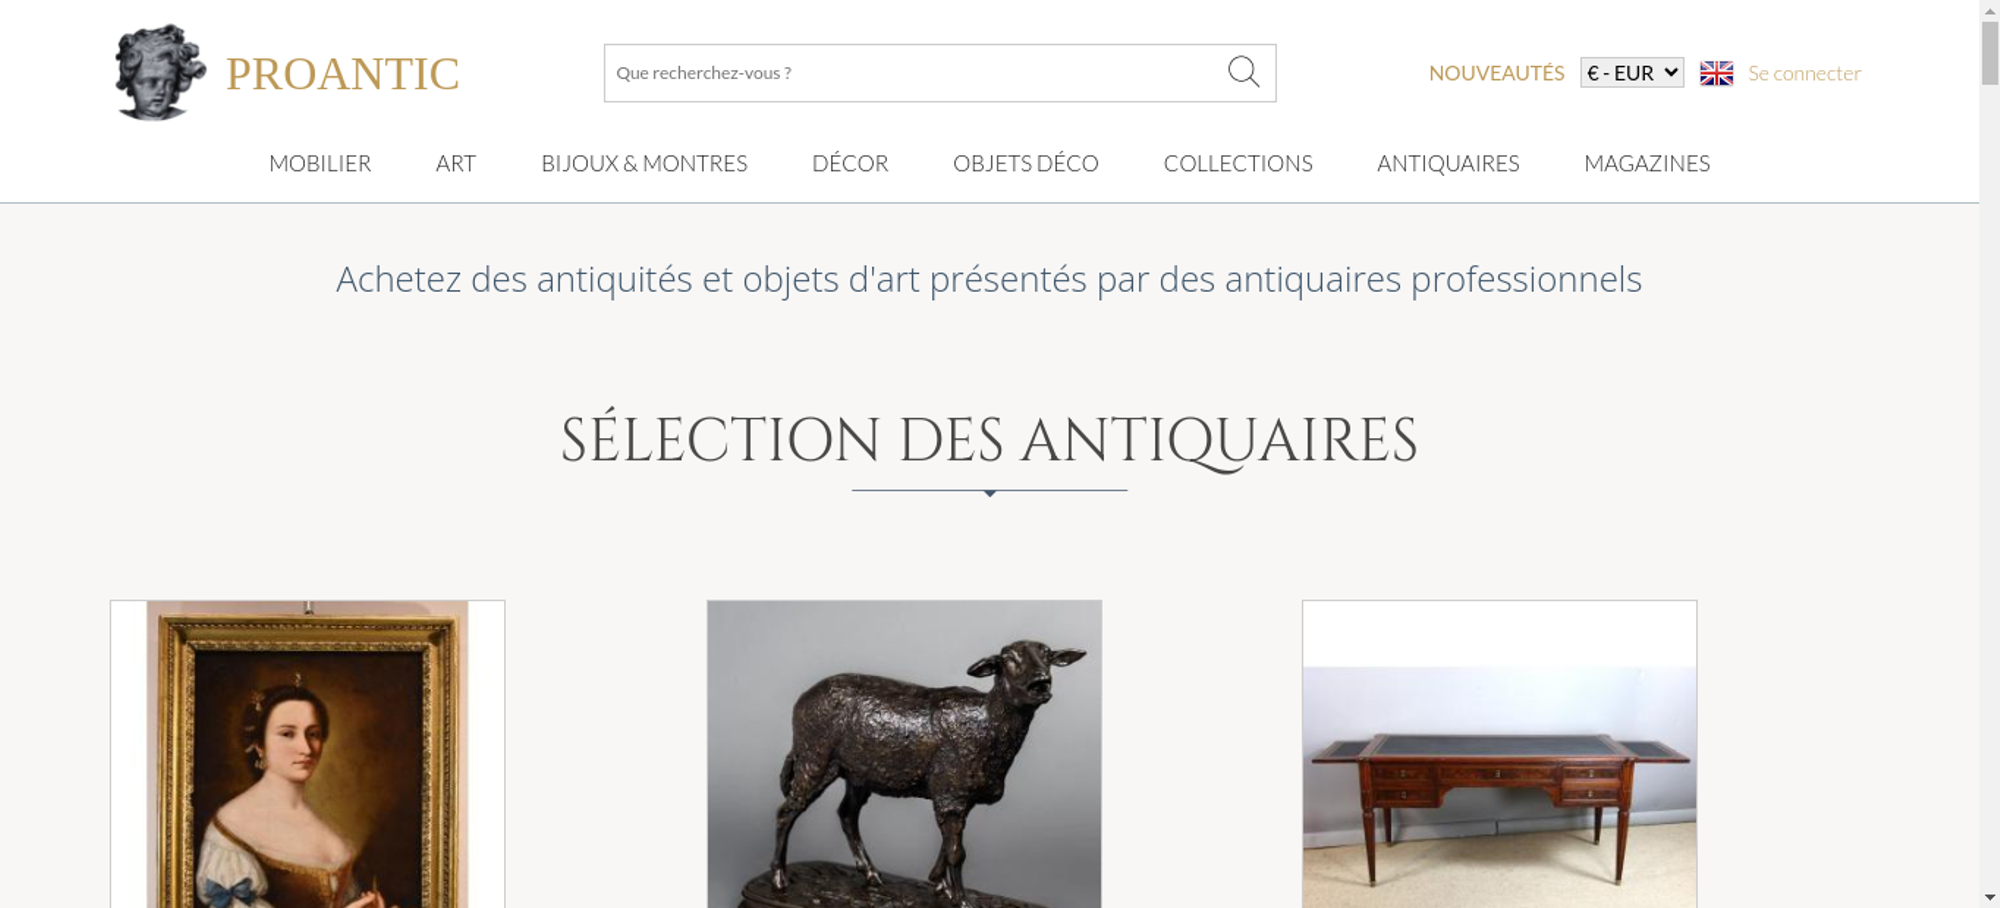The image size is (2000, 908).
Task: Click the PROANTIC brand name text
Action: [342, 74]
